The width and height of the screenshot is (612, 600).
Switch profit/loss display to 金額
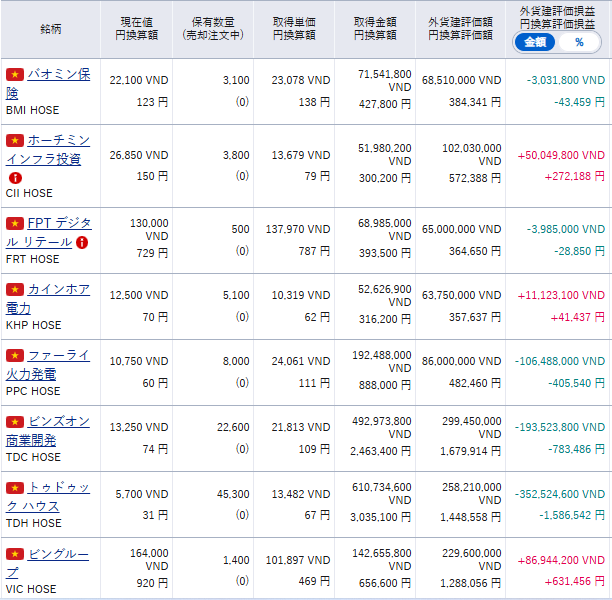click(x=535, y=42)
